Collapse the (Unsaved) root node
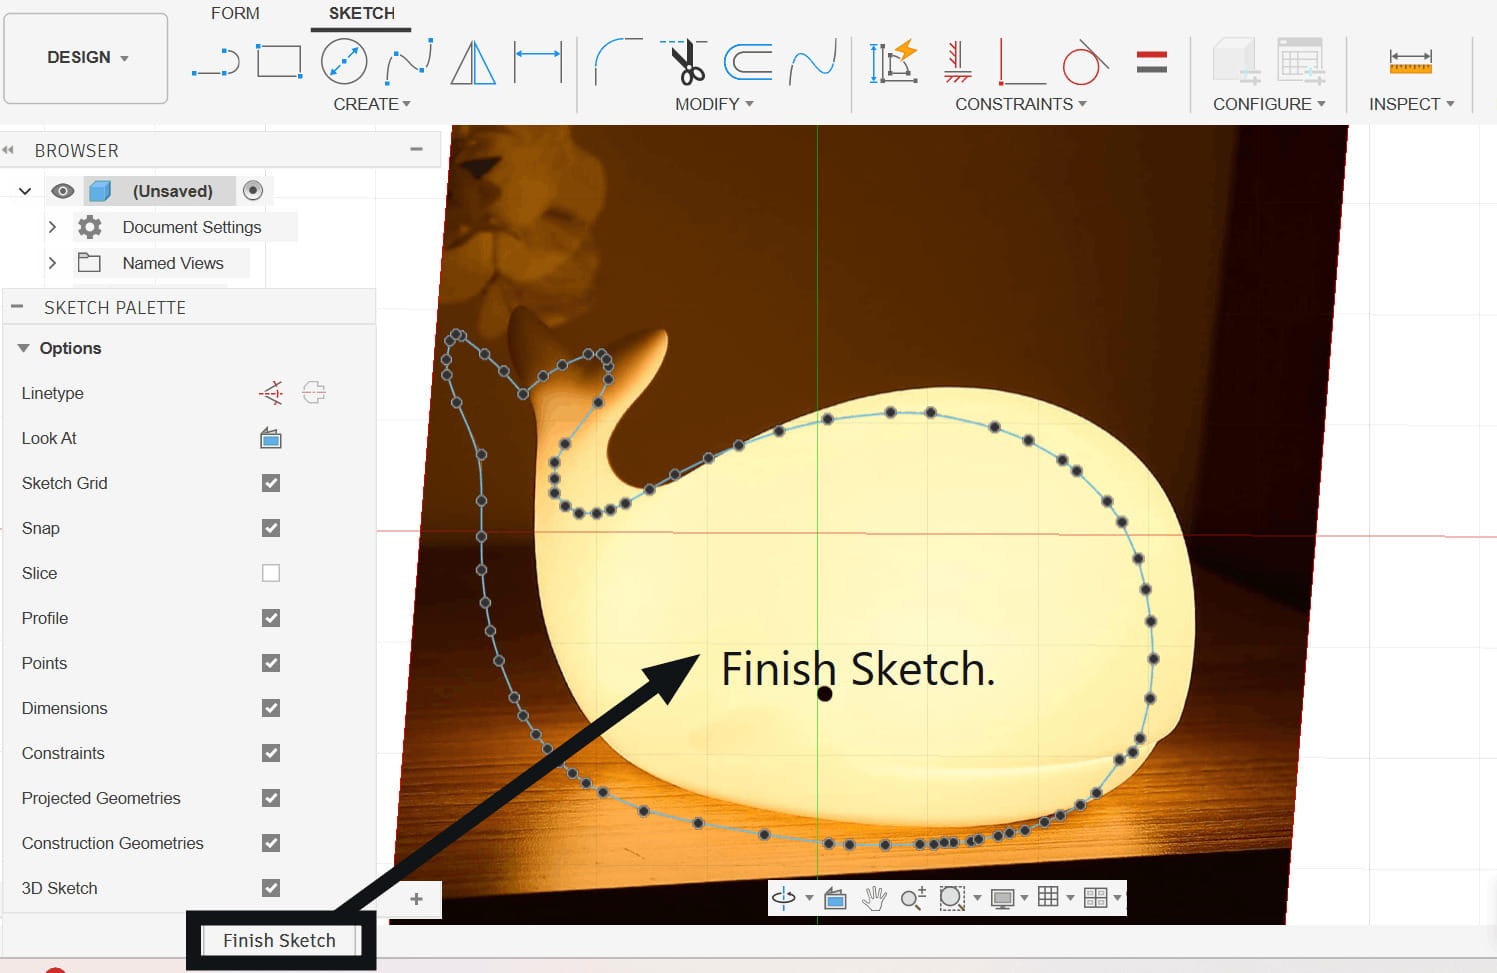The width and height of the screenshot is (1497, 973). [x=25, y=191]
